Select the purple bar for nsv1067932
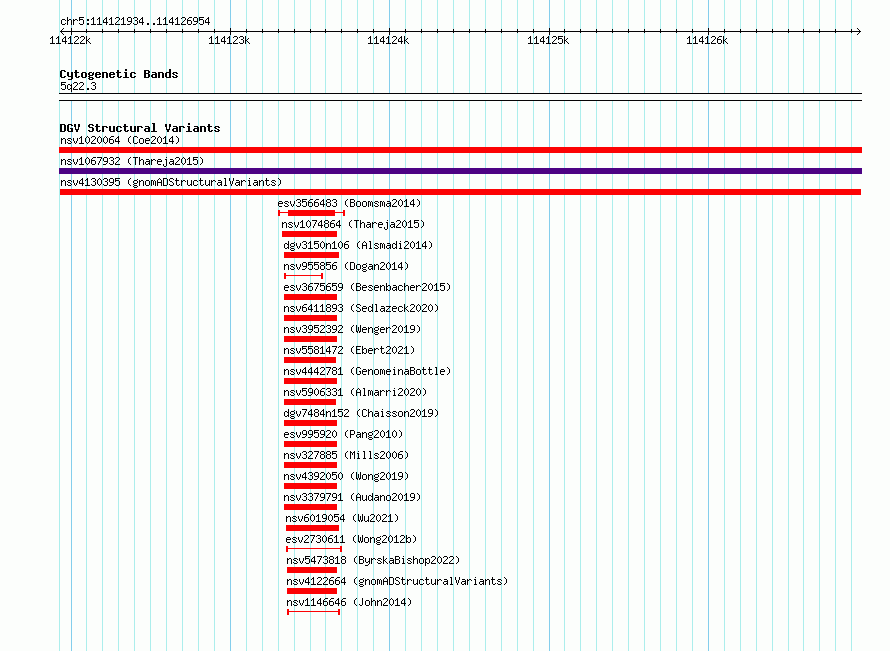The width and height of the screenshot is (890, 651). point(460,171)
